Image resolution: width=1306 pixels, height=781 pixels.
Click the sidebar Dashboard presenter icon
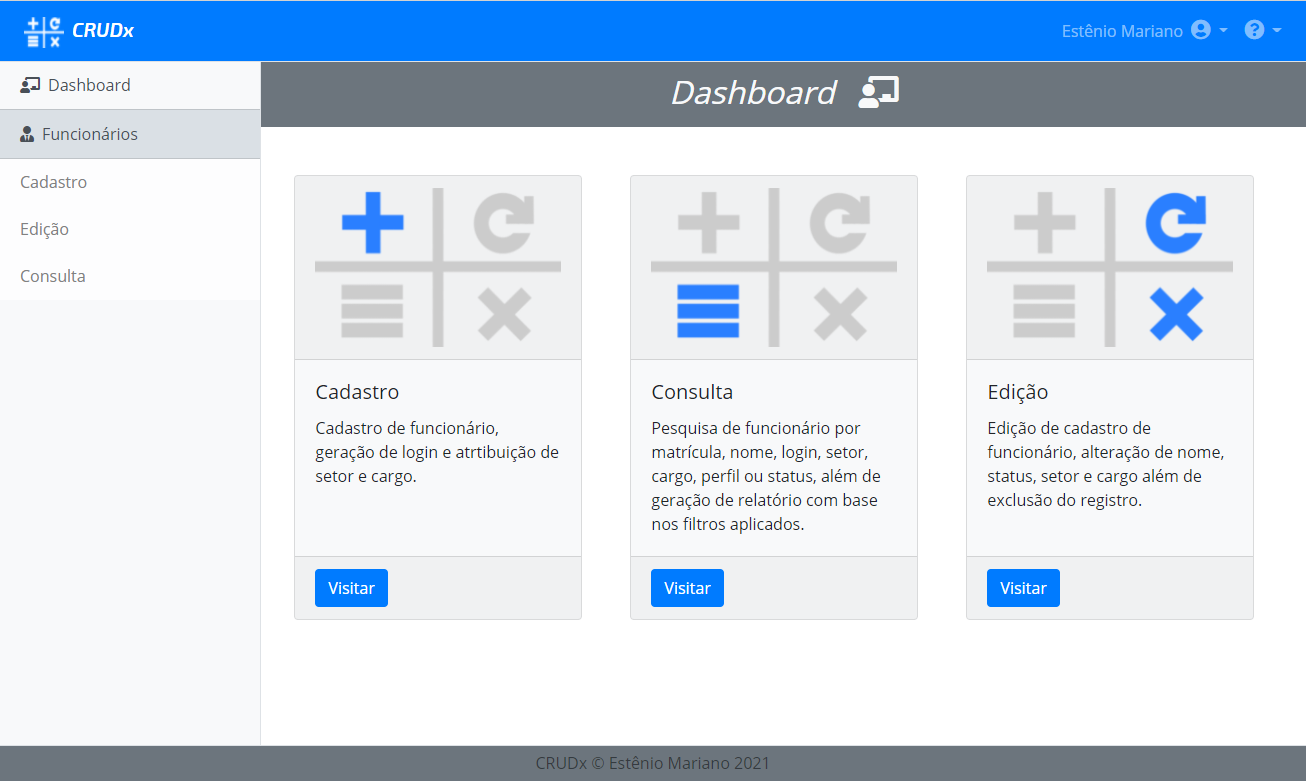[30, 85]
